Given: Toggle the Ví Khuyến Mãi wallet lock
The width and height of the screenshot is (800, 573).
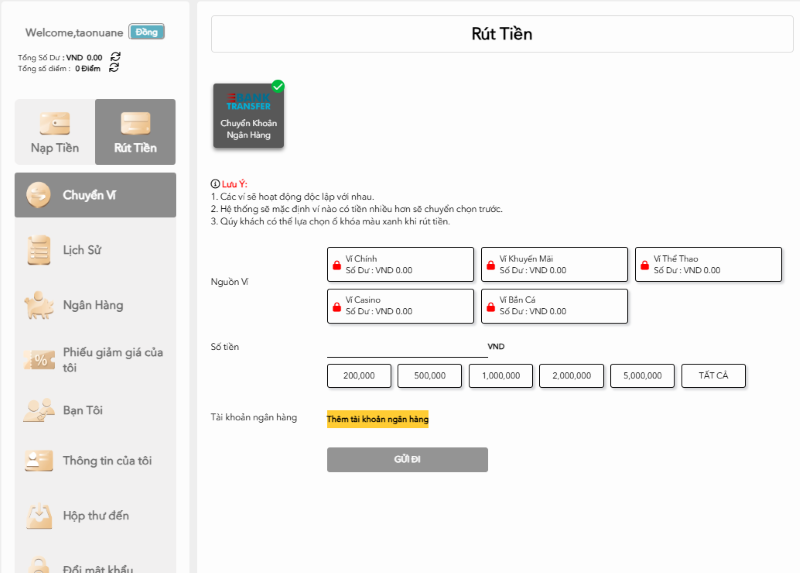Looking at the screenshot, I should click(490, 265).
